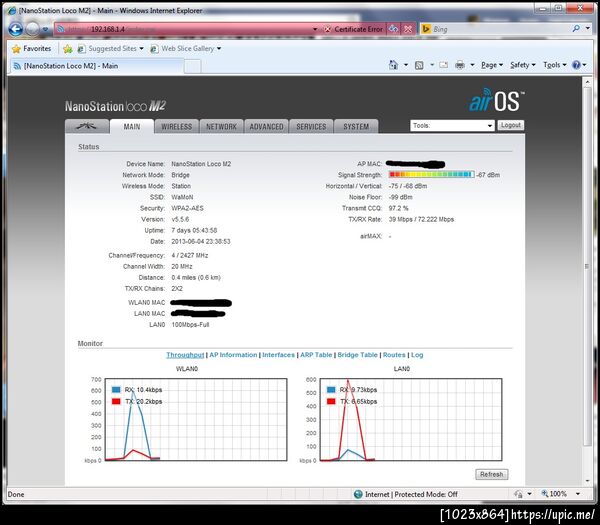Open the Favorites star button
Image resolution: width=600 pixels, height=525 pixels.
31,49
